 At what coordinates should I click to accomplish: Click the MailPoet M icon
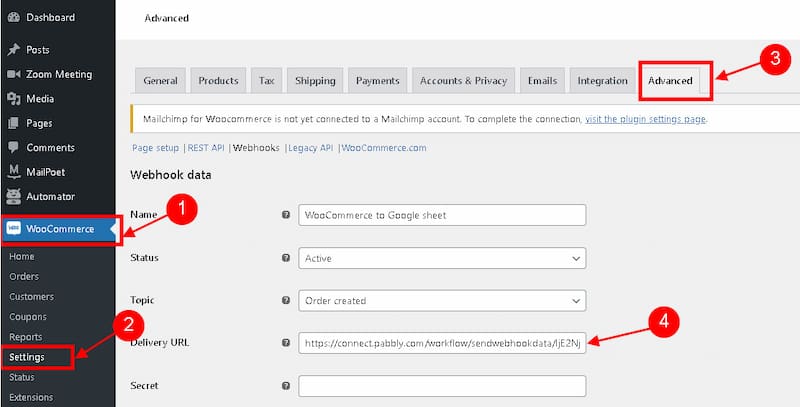14,172
